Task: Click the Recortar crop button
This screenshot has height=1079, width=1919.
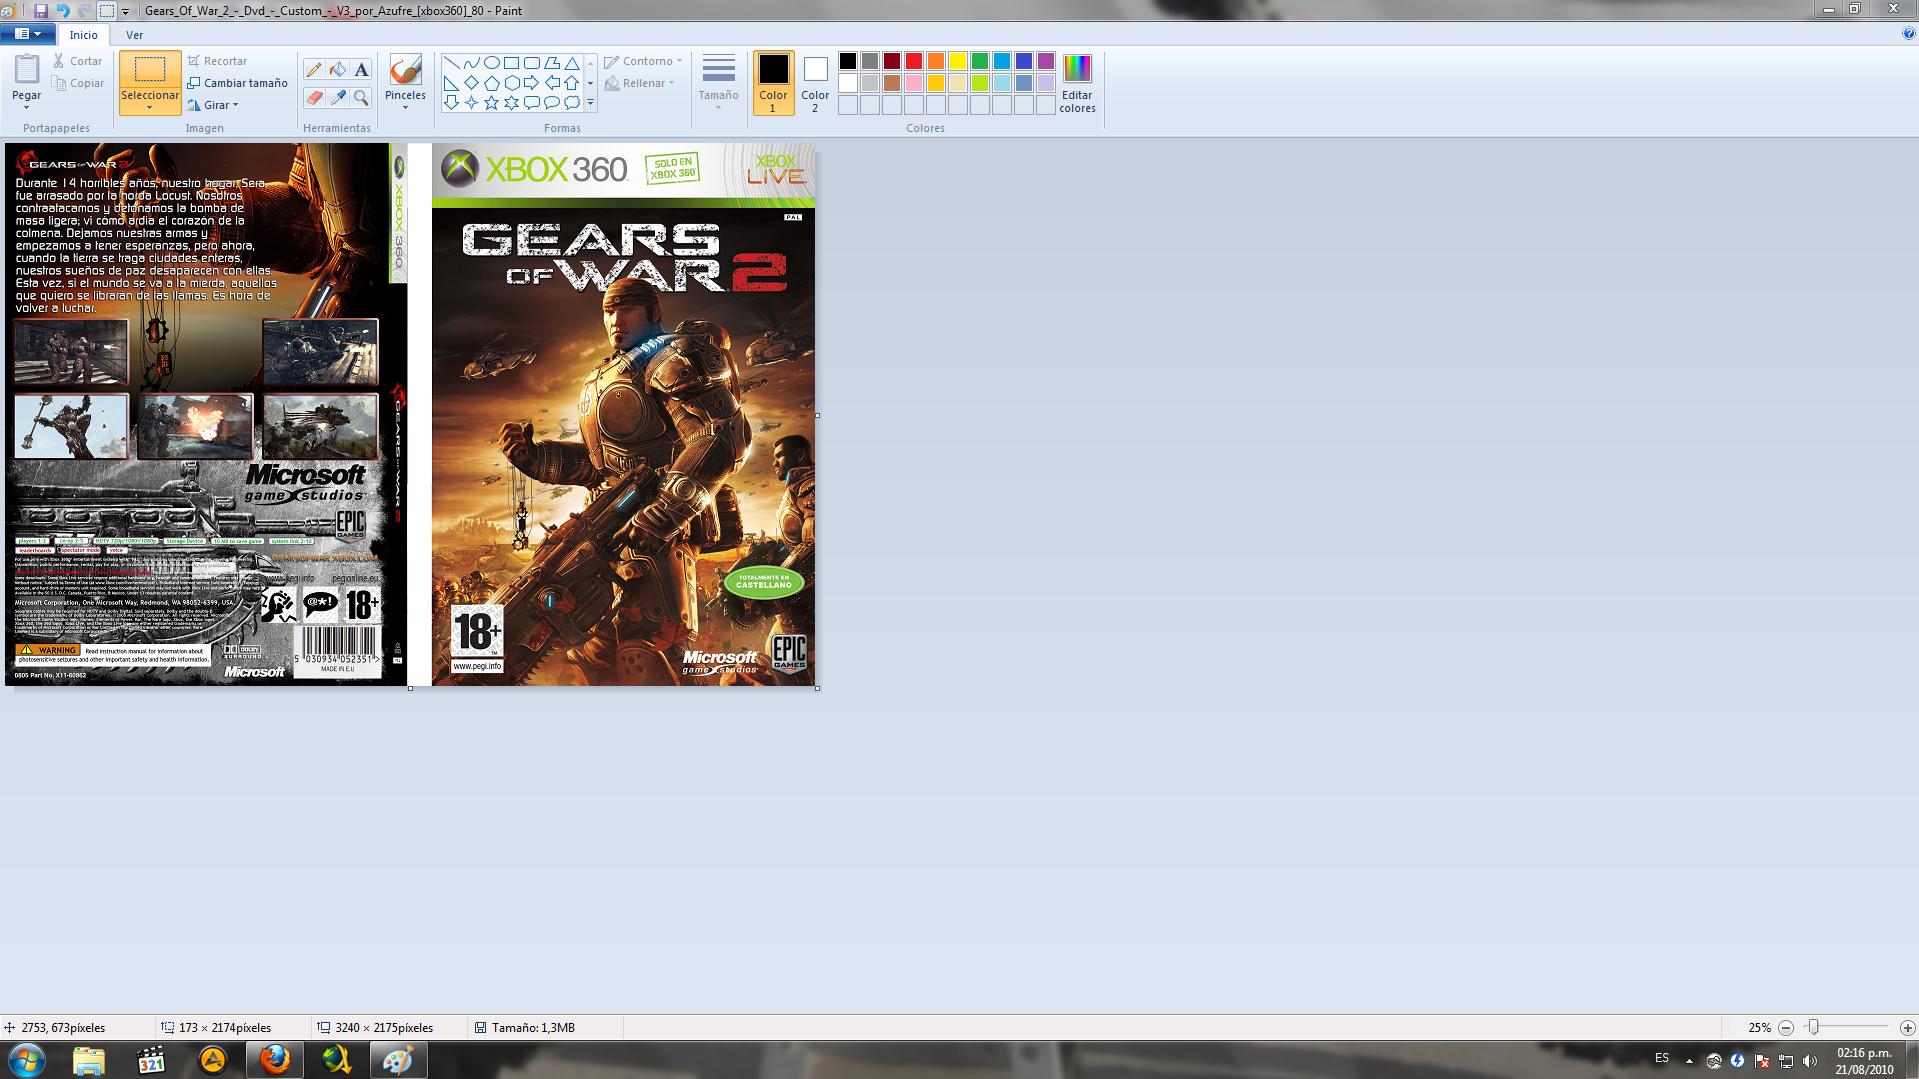Action: coord(217,61)
